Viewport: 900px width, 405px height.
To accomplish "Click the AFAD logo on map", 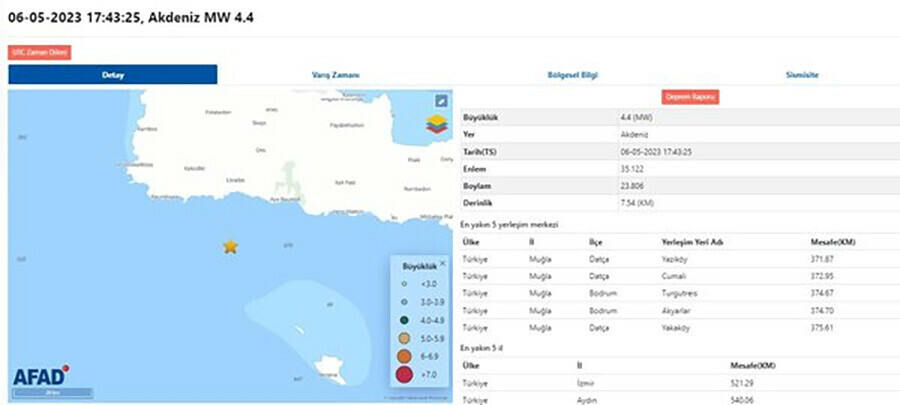I will pos(40,377).
